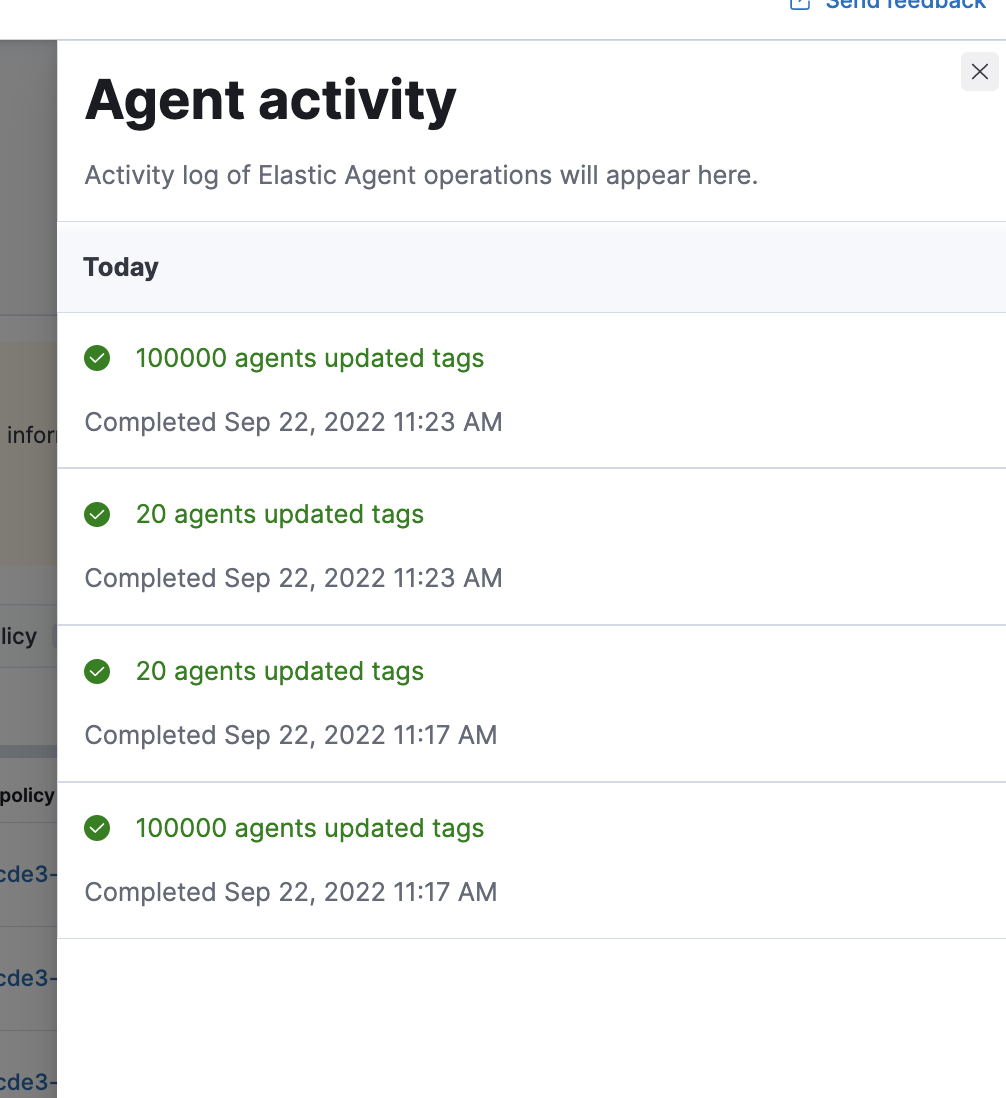Click the dimmed policy column header behind flyout

[28, 796]
